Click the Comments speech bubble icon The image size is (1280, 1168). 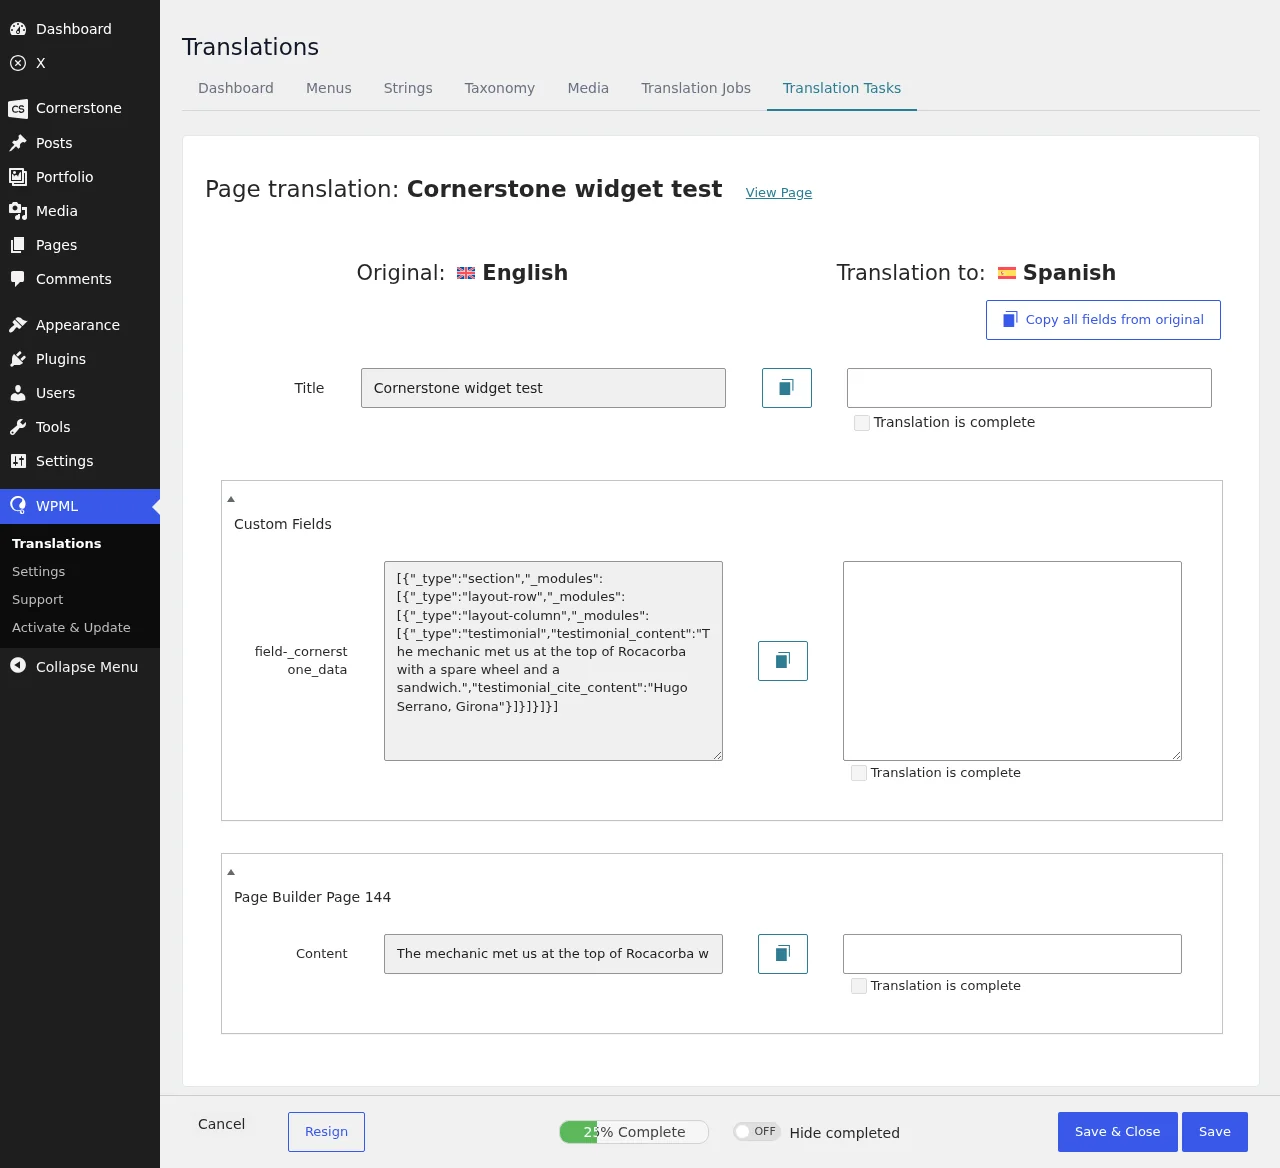(18, 279)
